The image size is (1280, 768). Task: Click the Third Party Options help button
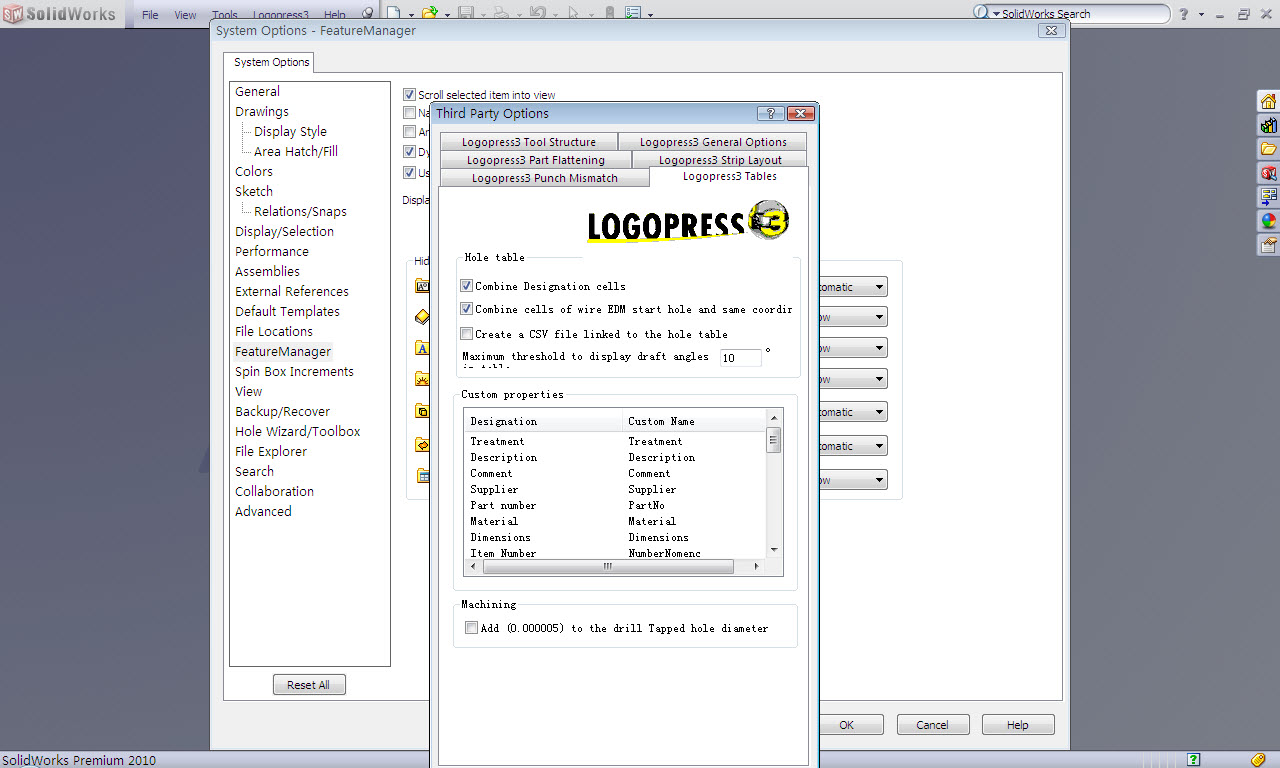pos(770,113)
